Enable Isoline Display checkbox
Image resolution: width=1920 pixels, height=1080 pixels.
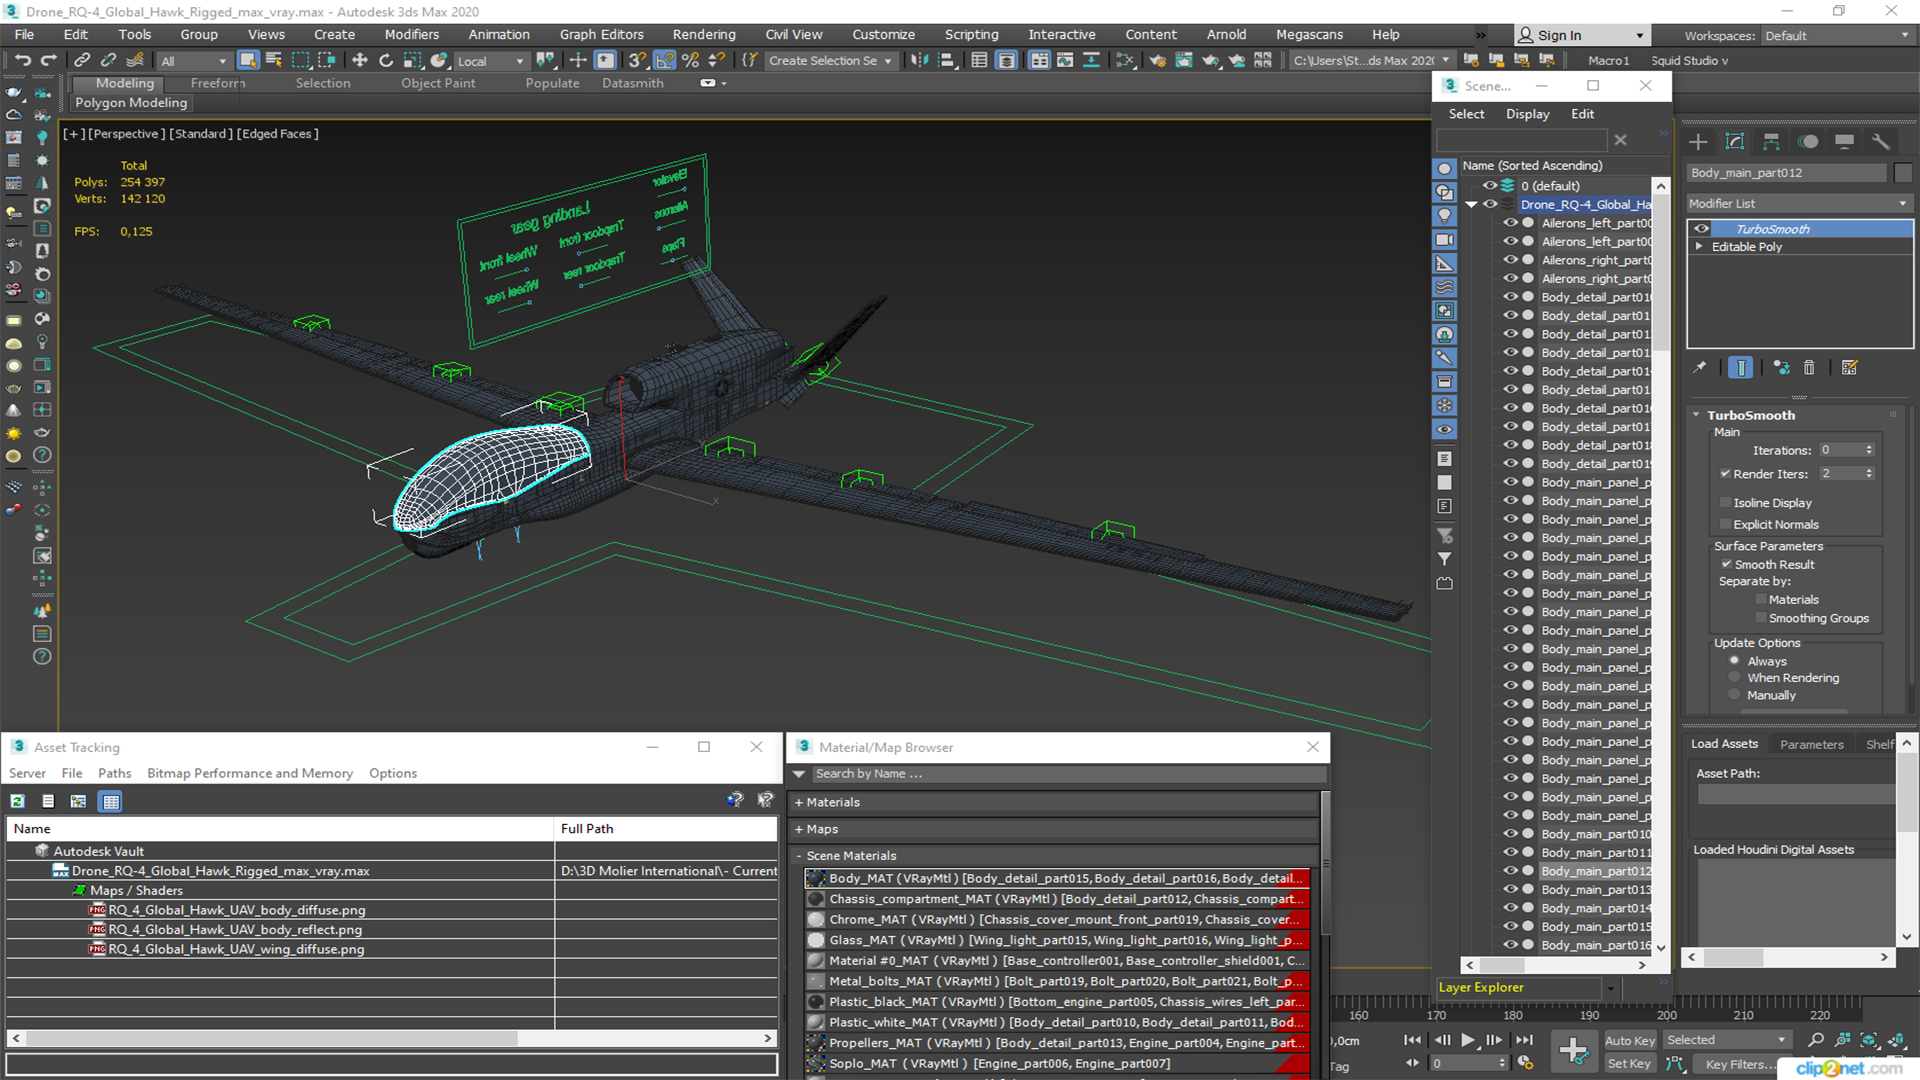click(1725, 503)
